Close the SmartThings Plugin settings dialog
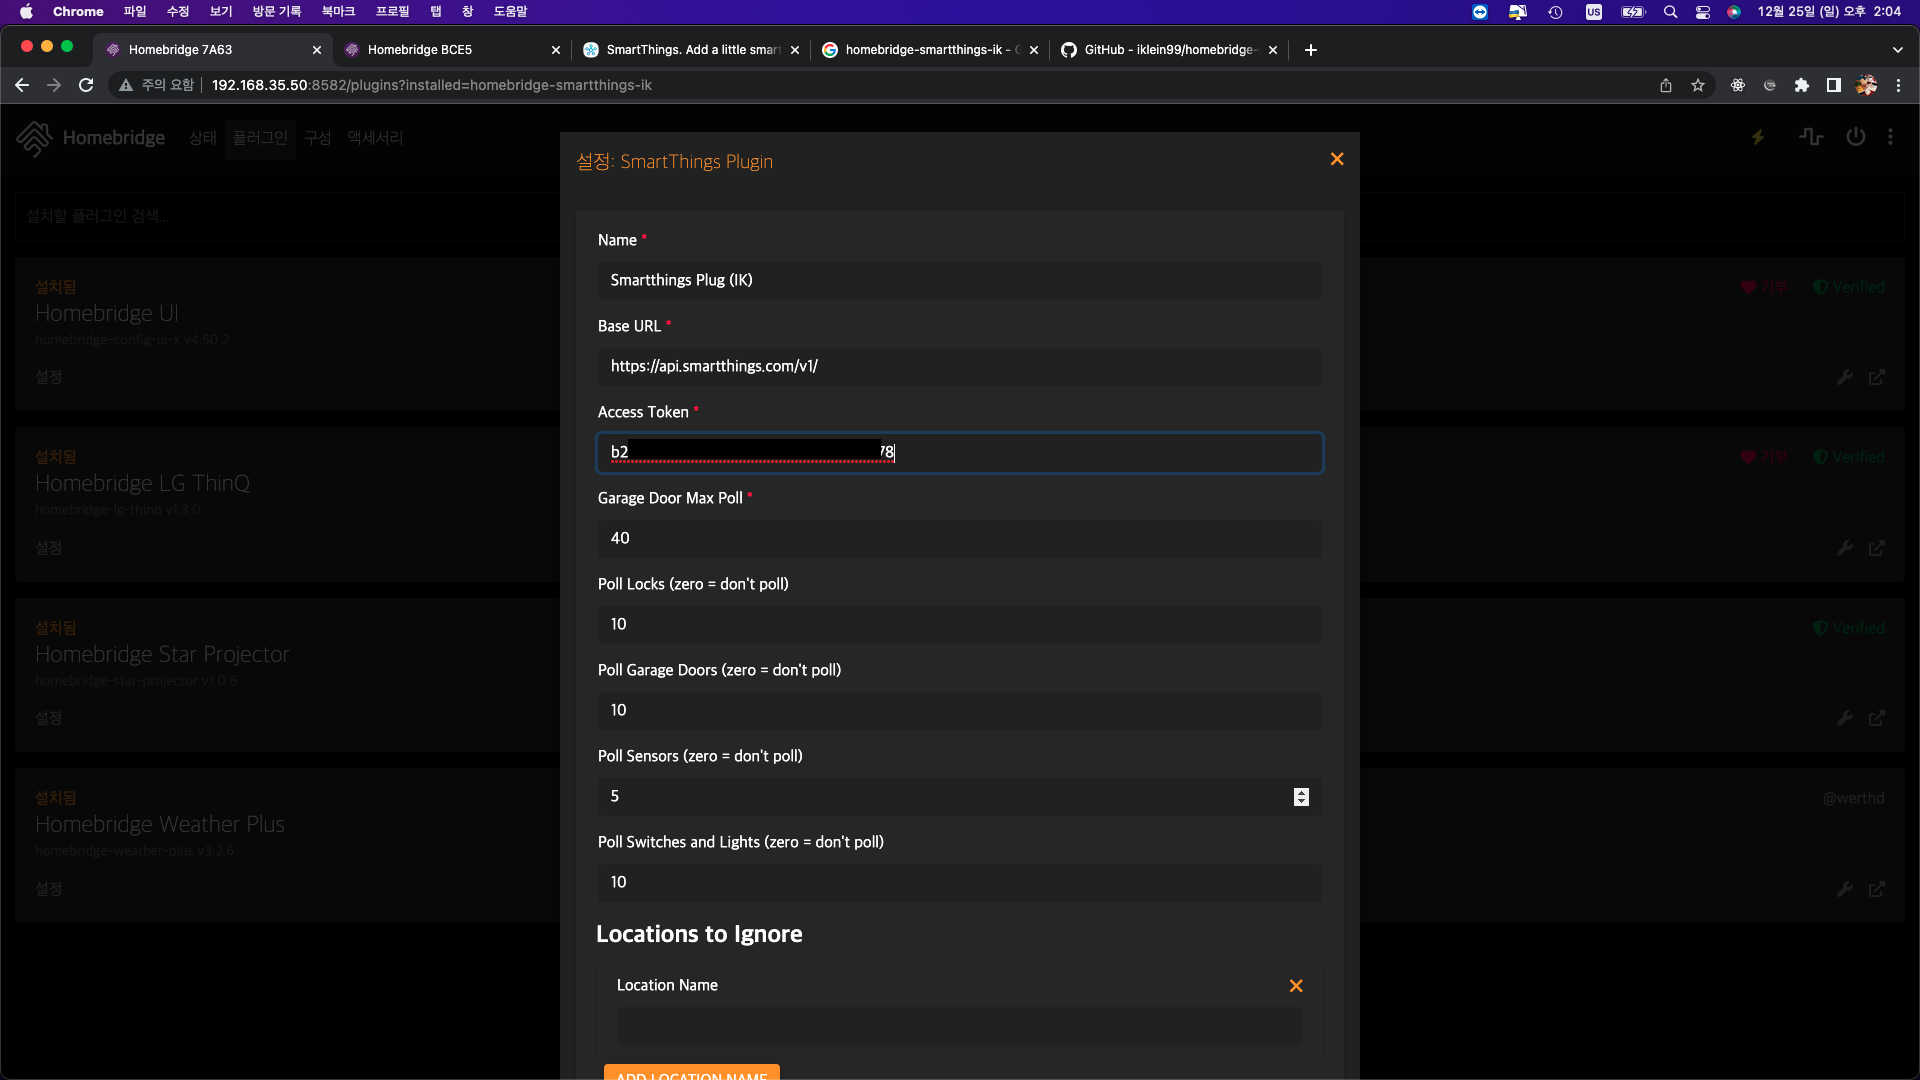This screenshot has width=1920, height=1080. 1337,160
